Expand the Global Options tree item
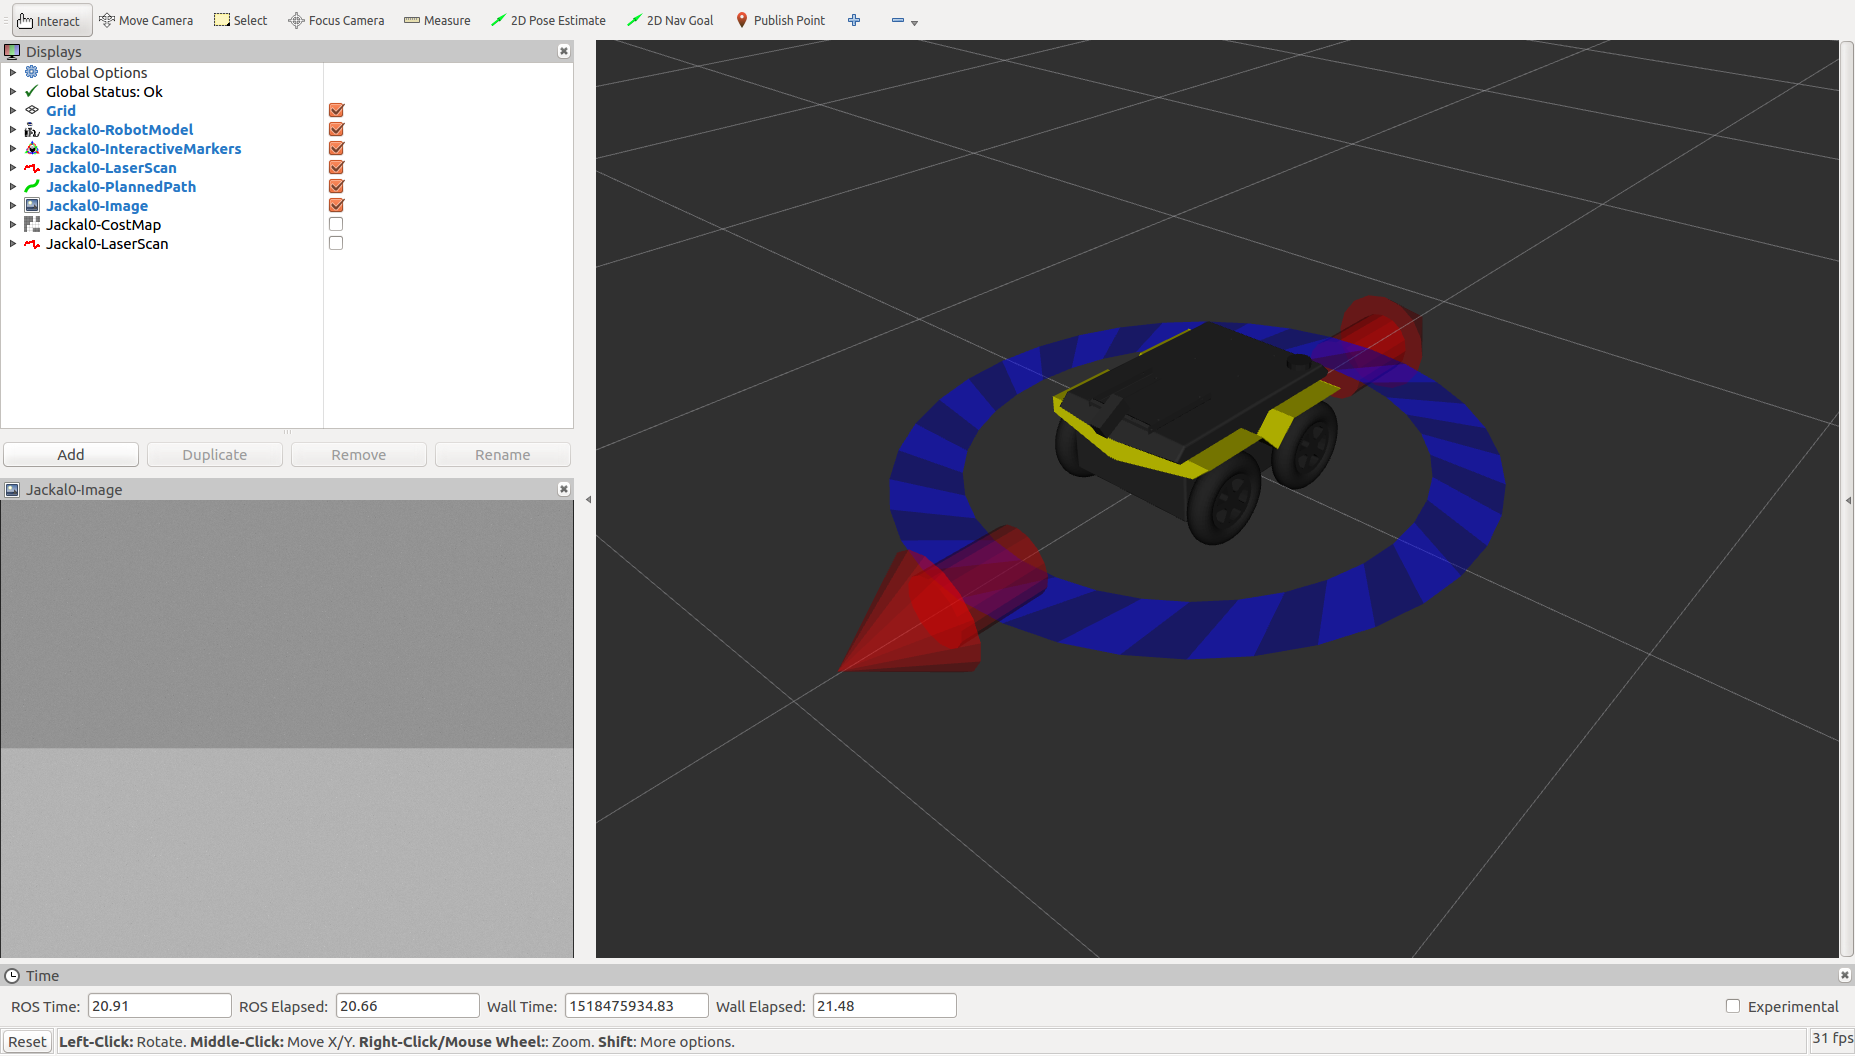The width and height of the screenshot is (1855, 1056). pyautogui.click(x=13, y=73)
